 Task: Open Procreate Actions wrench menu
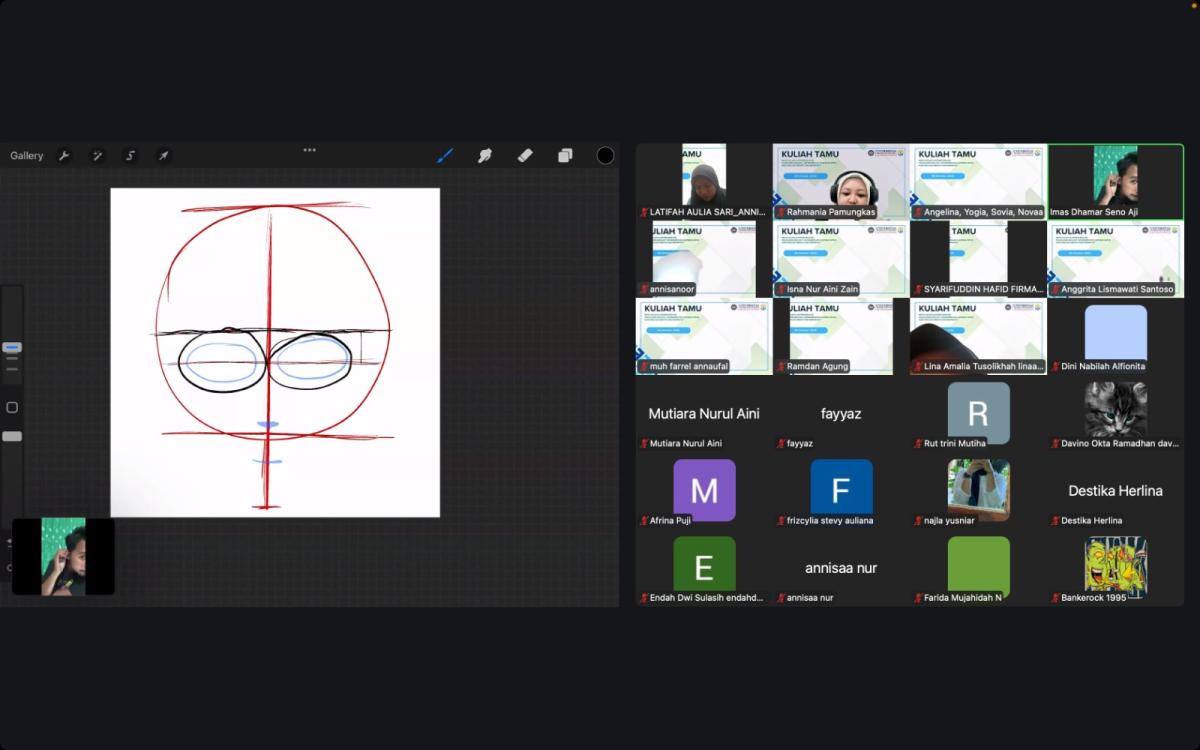pos(64,156)
